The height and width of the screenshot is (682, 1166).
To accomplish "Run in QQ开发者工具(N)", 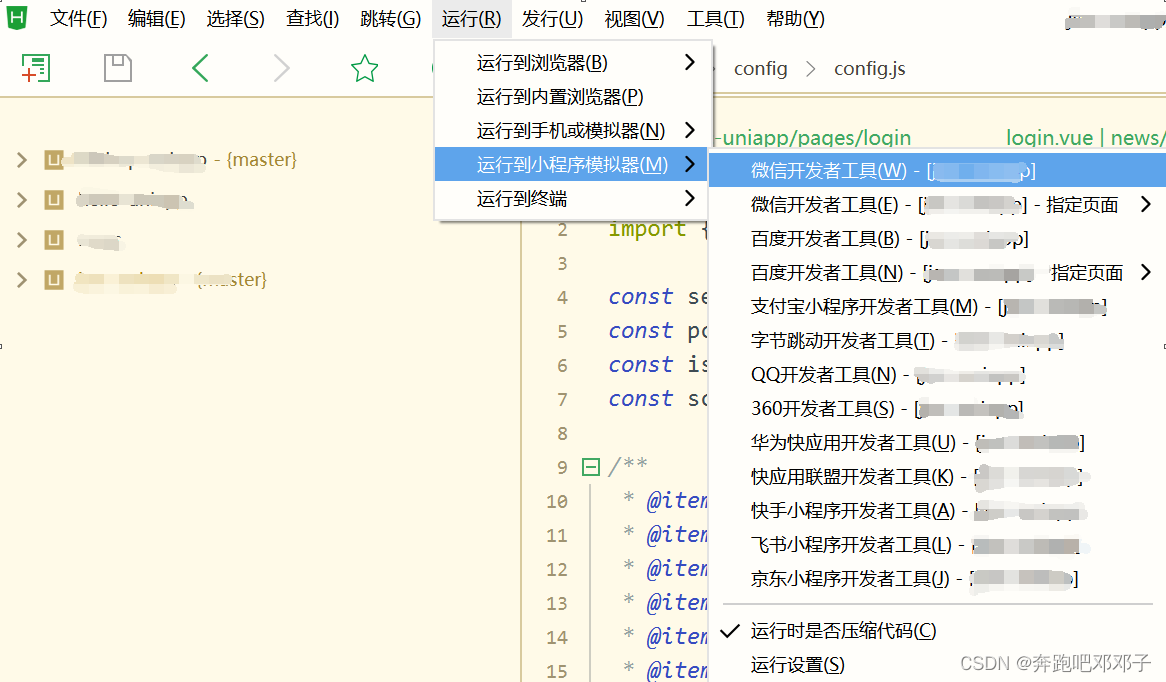I will [x=937, y=375].
